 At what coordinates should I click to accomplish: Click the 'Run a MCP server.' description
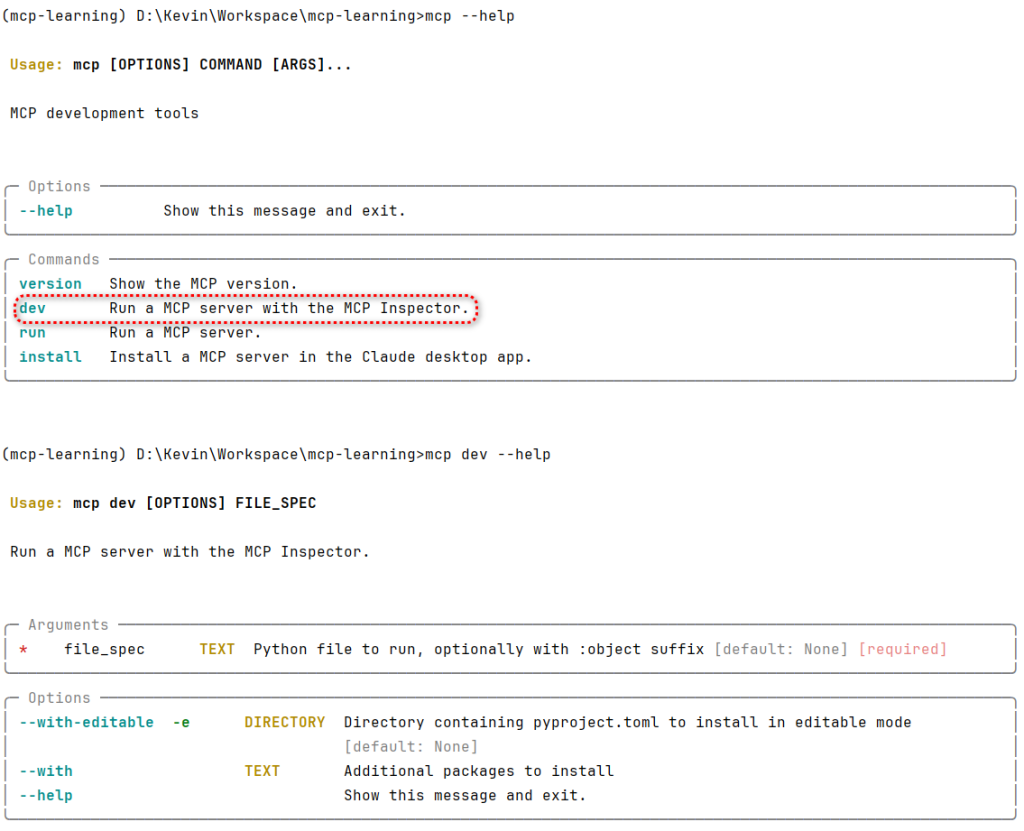[x=185, y=333]
